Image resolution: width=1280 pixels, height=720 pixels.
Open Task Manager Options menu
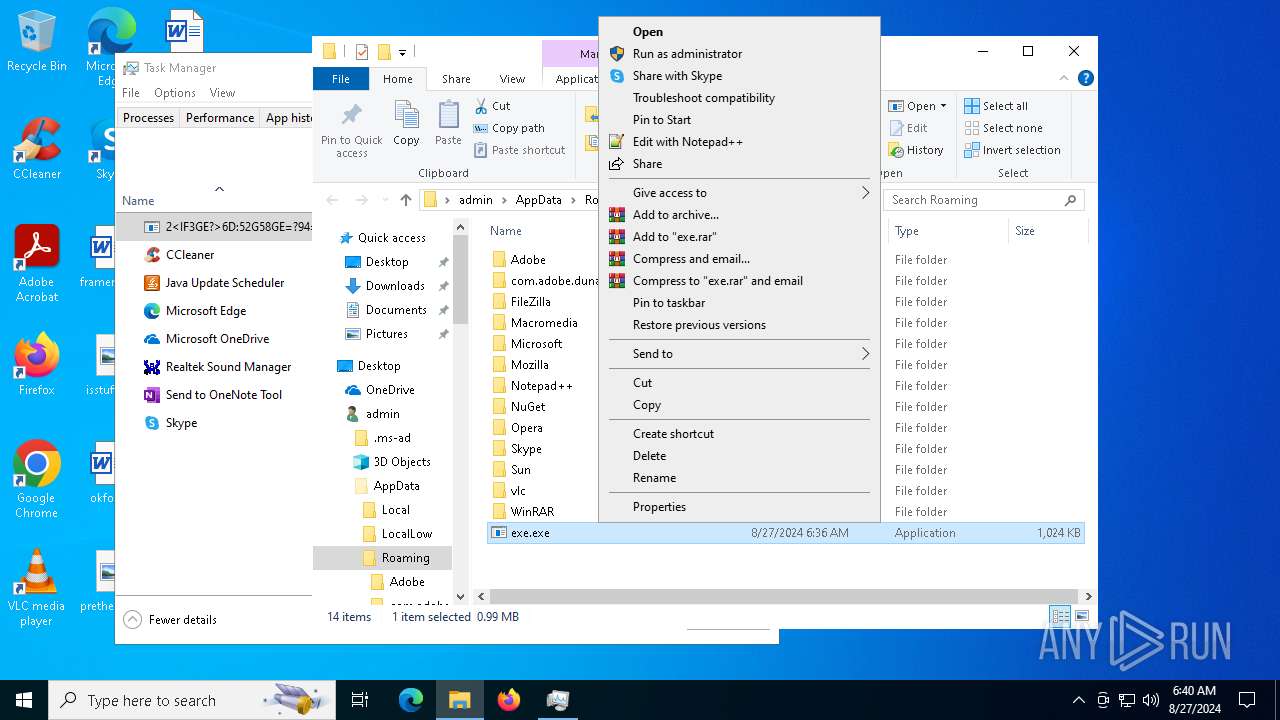175,93
